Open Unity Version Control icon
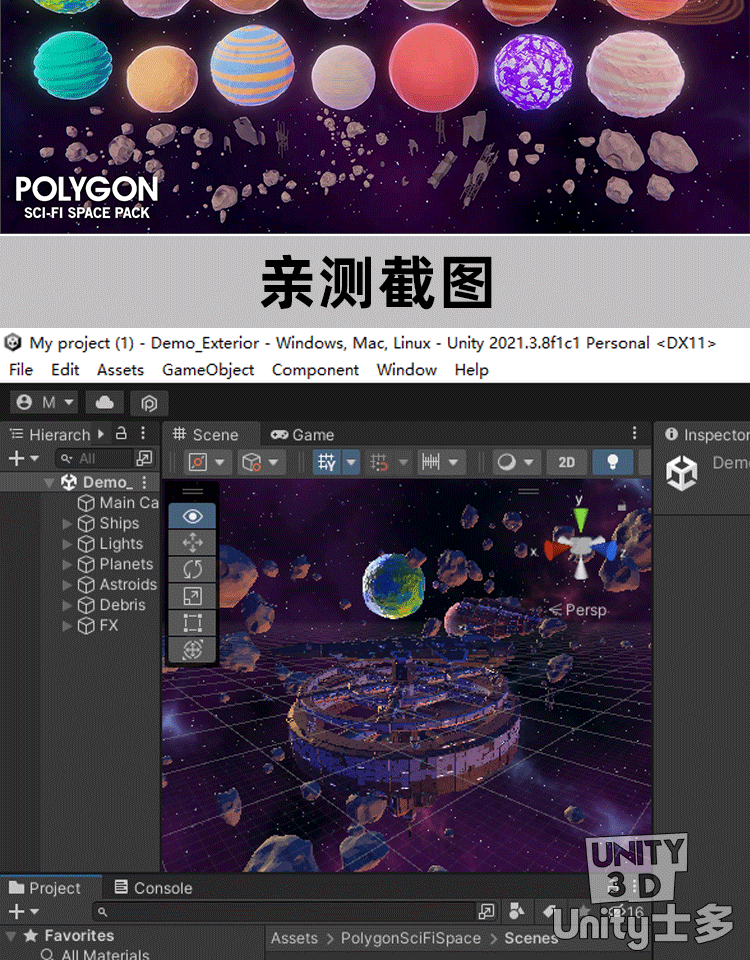 point(149,403)
